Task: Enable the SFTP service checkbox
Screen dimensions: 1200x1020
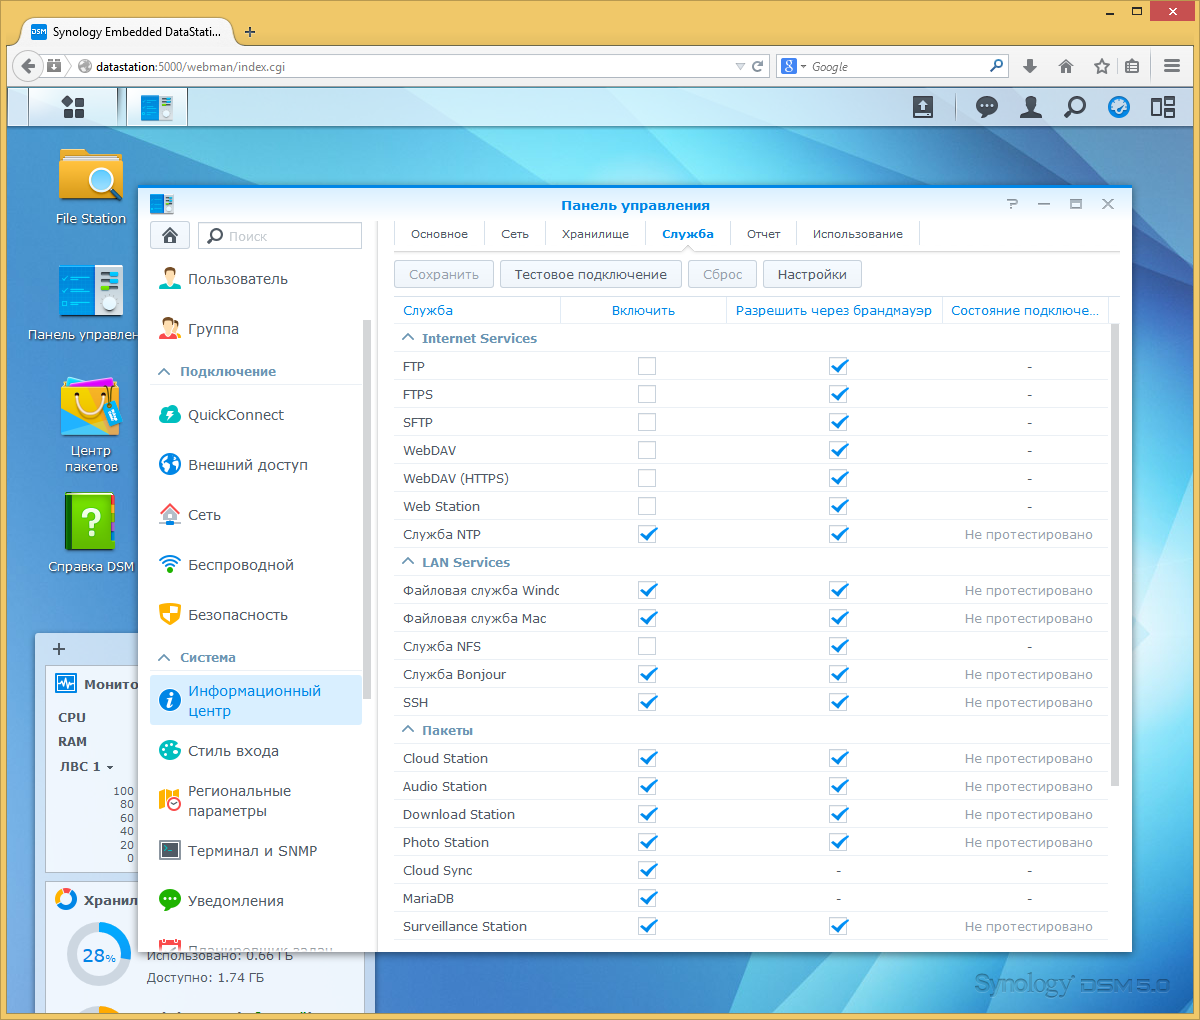Action: (x=647, y=422)
